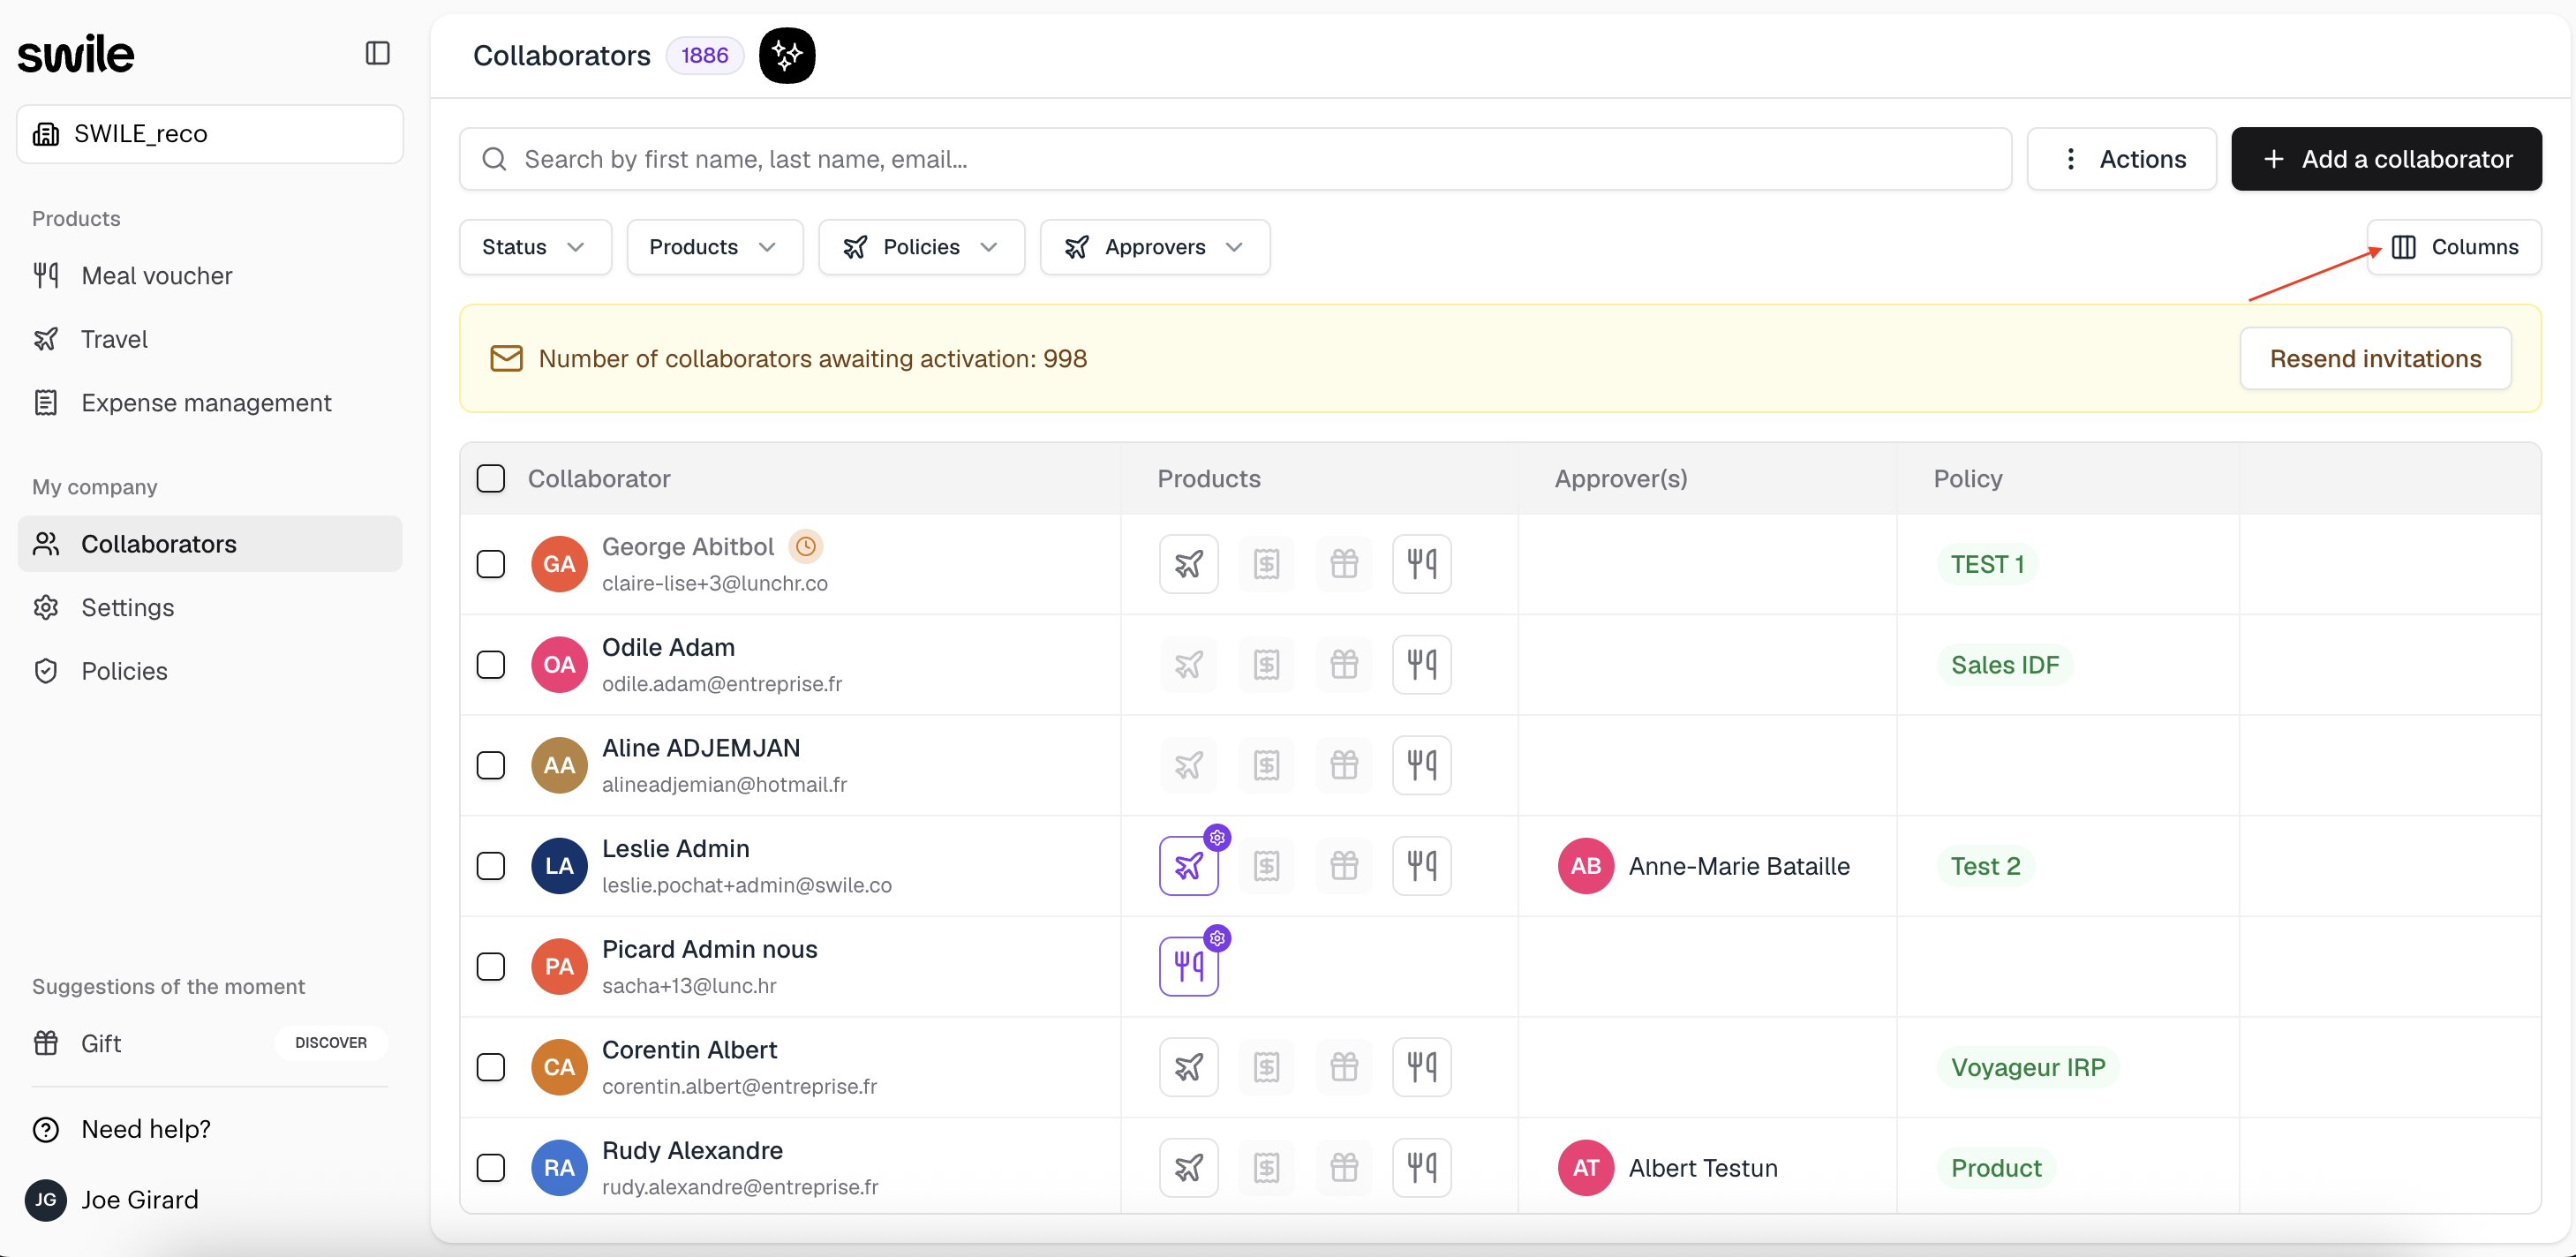Collapse the sidebar panel icon

point(377,53)
